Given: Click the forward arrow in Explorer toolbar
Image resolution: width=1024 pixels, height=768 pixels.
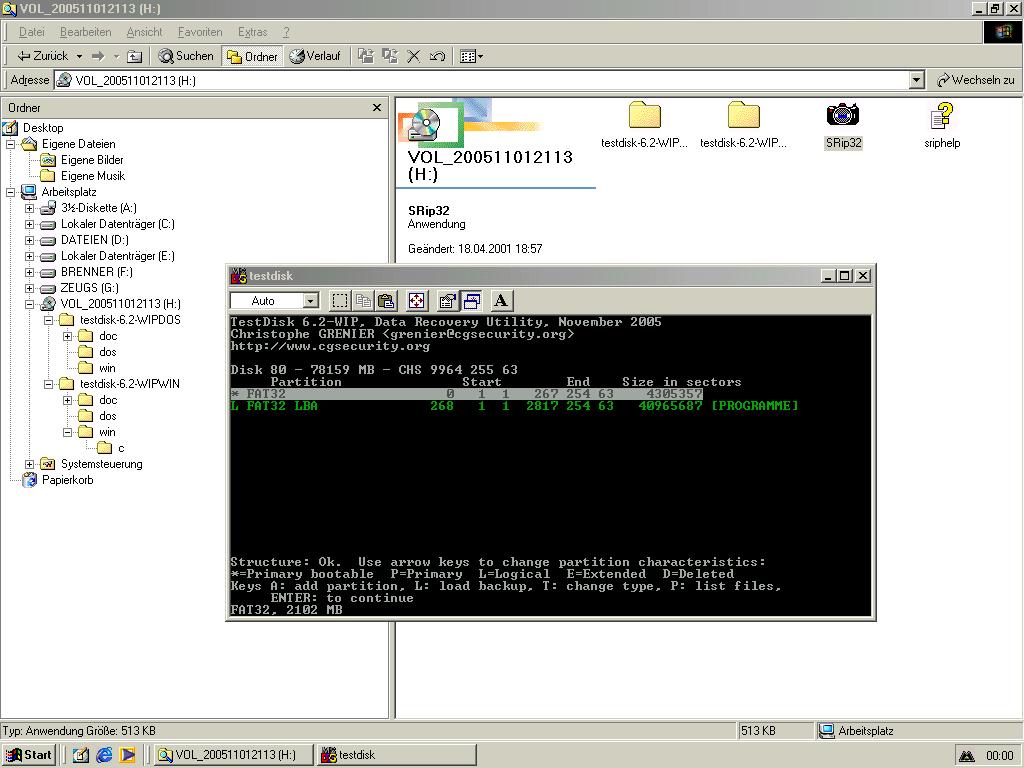Looking at the screenshot, I should click(98, 56).
